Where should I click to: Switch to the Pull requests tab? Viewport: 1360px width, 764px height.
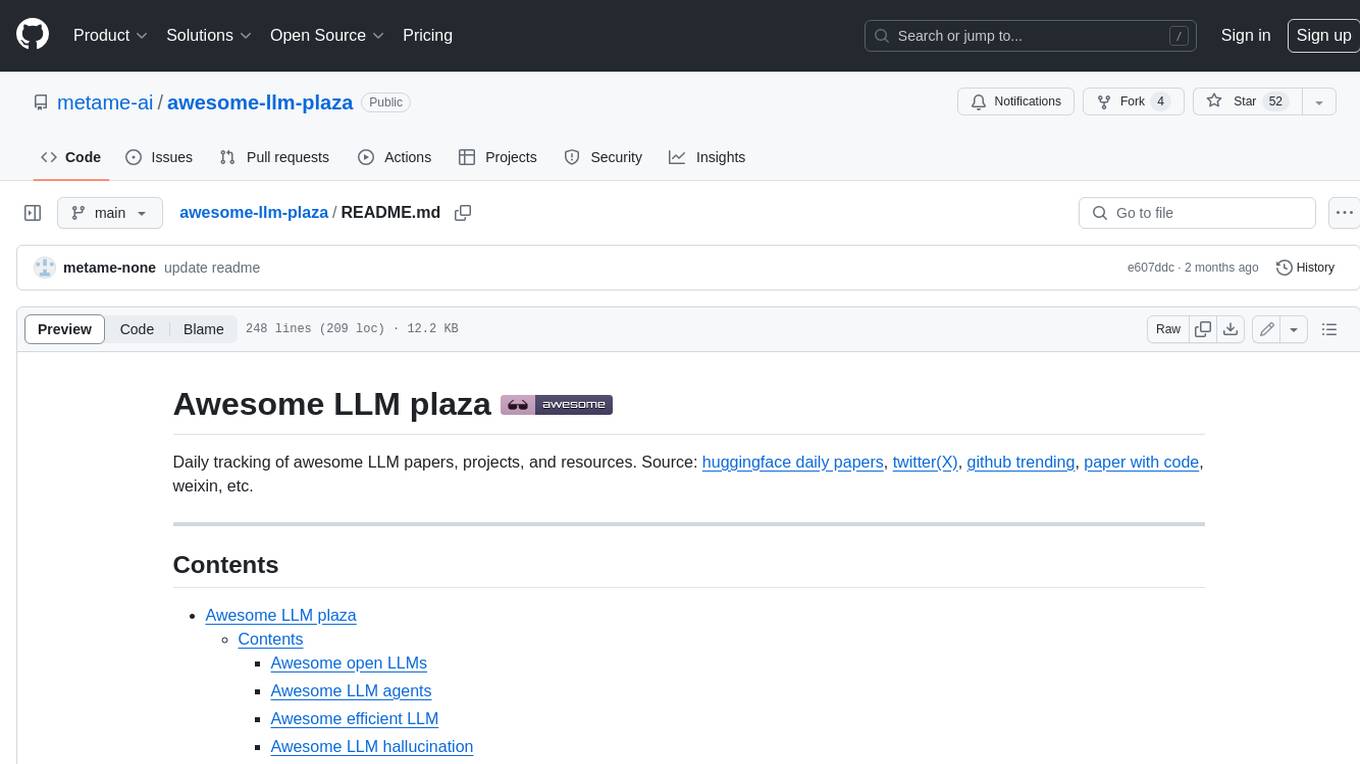(x=274, y=157)
